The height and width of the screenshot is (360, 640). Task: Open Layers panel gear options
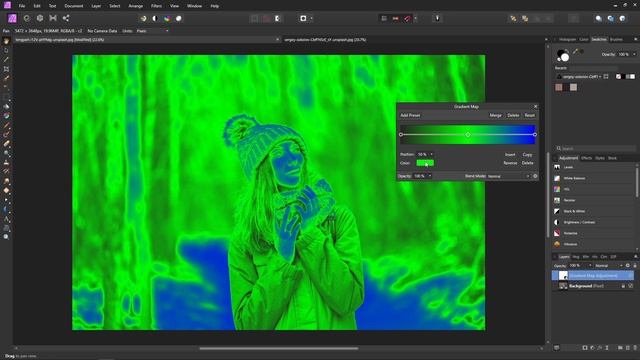tap(628, 266)
